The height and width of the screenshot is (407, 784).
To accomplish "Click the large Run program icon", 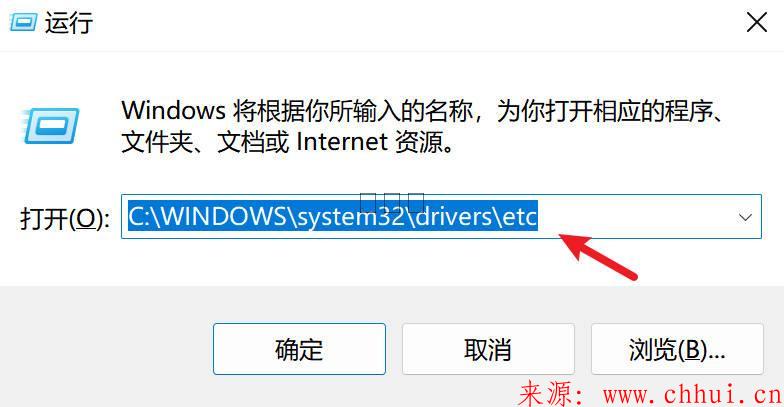I will coord(50,126).
